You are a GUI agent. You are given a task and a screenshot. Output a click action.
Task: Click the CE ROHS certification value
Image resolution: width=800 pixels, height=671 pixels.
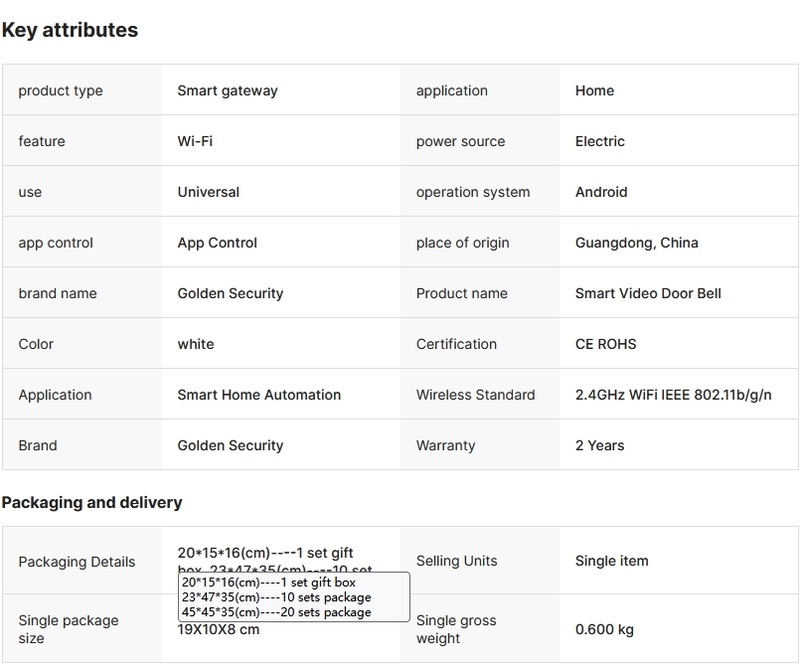[x=606, y=344]
